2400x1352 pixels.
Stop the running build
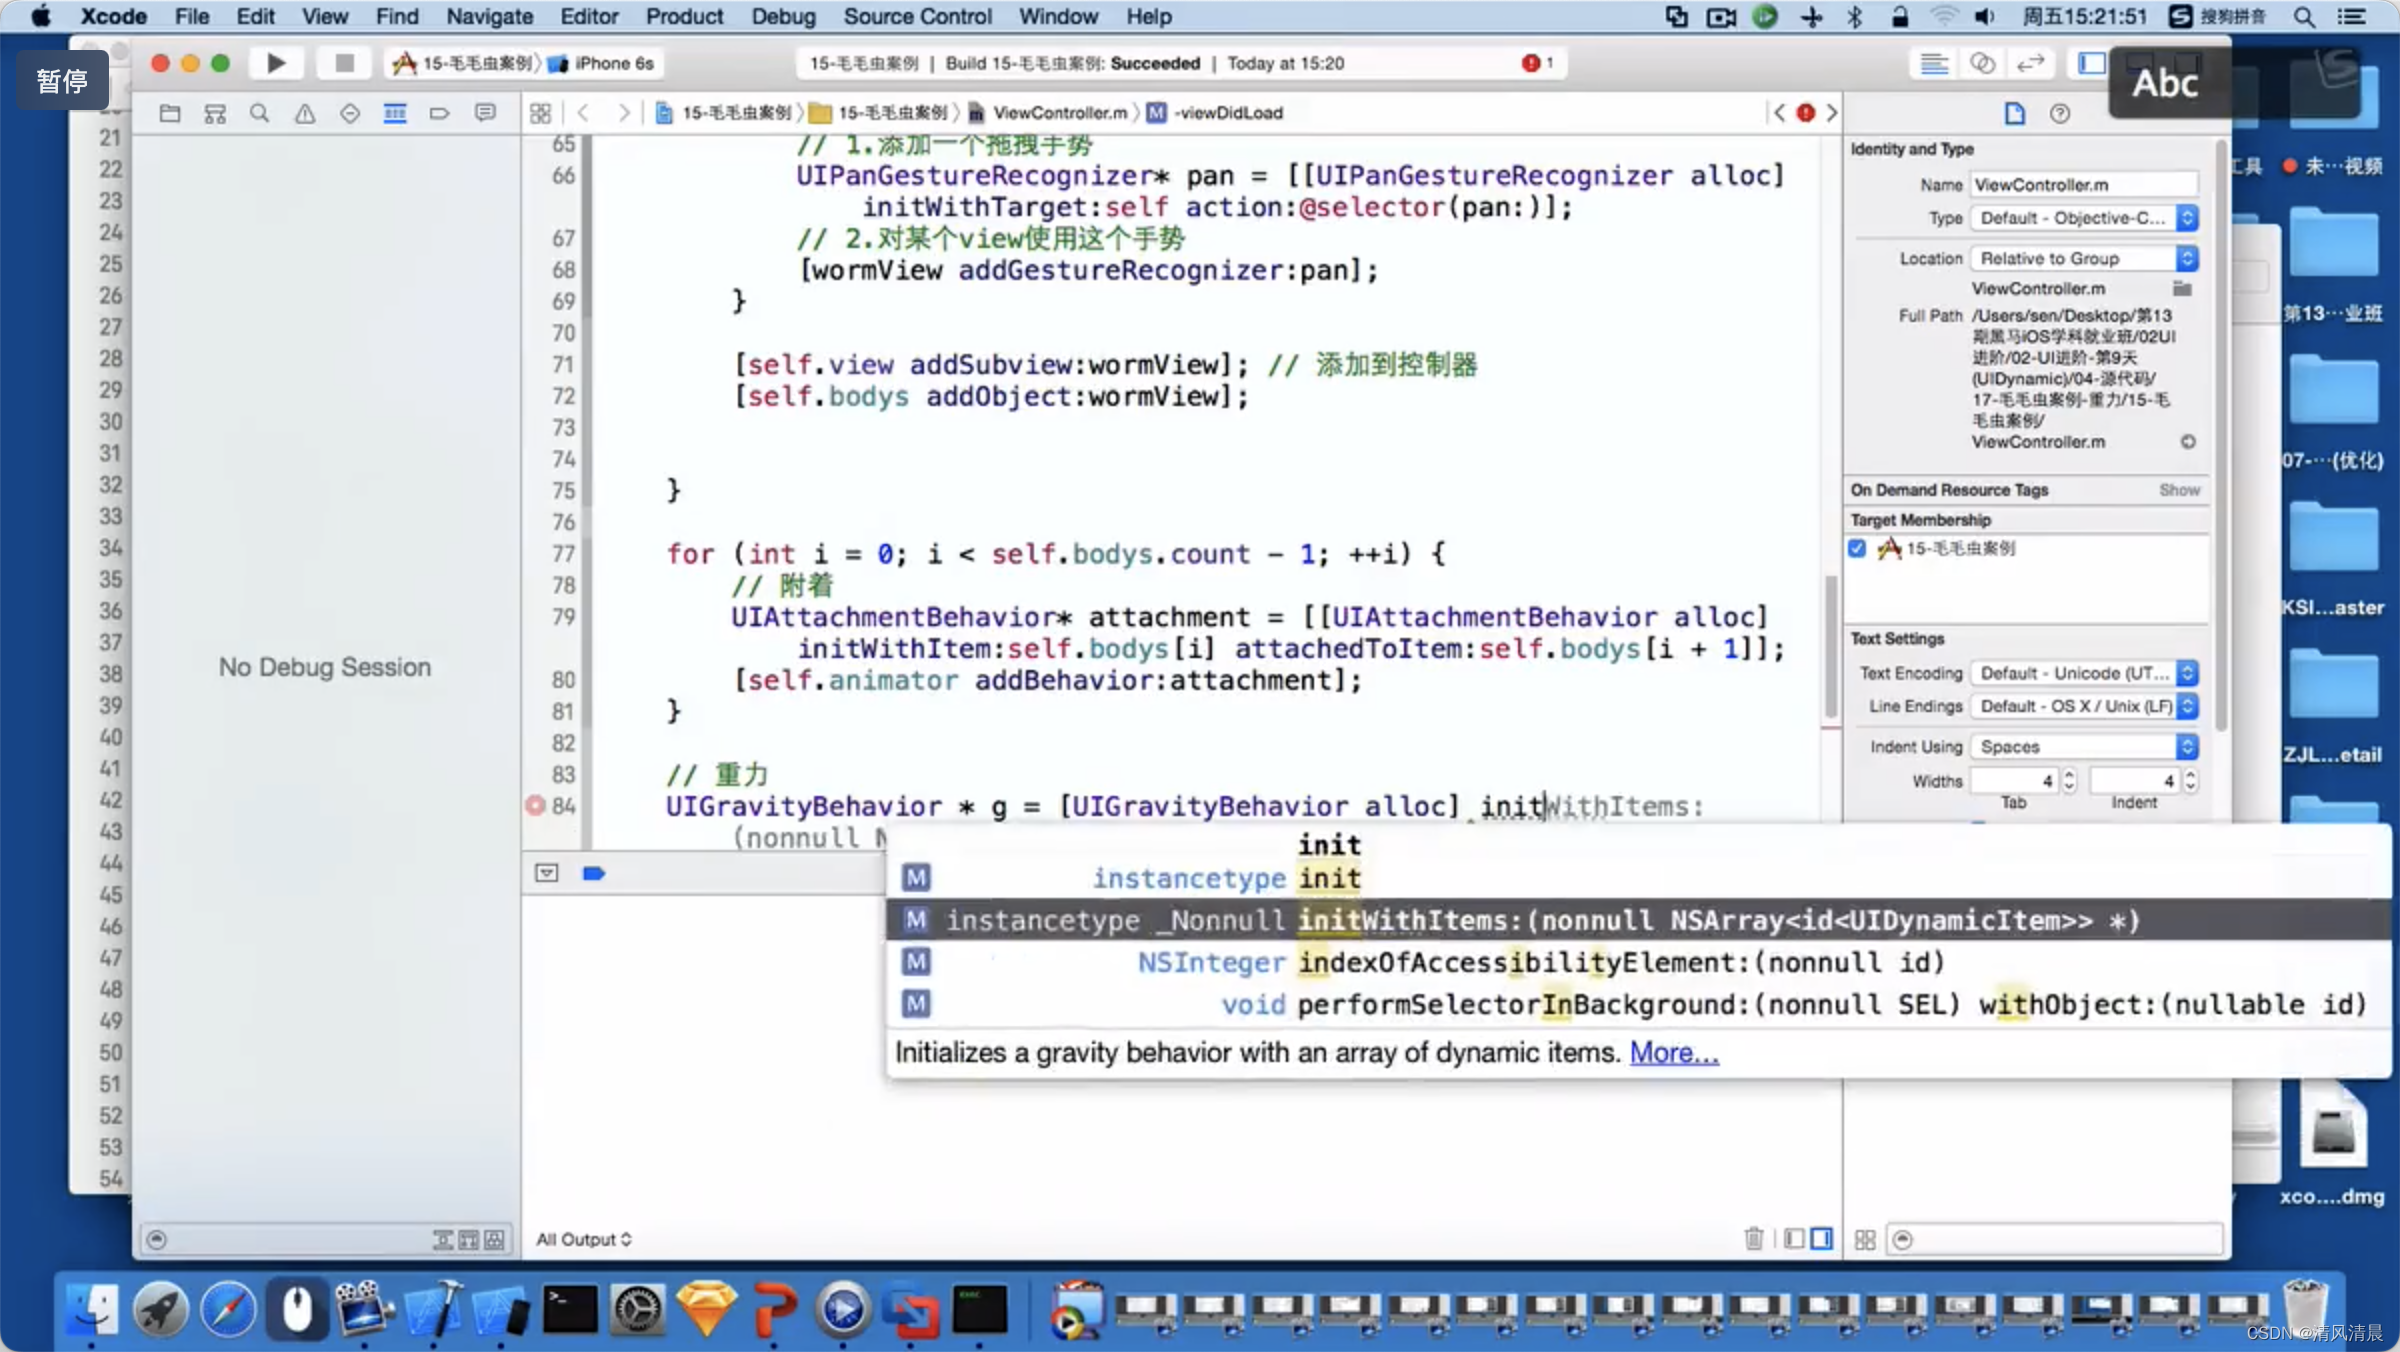344,63
